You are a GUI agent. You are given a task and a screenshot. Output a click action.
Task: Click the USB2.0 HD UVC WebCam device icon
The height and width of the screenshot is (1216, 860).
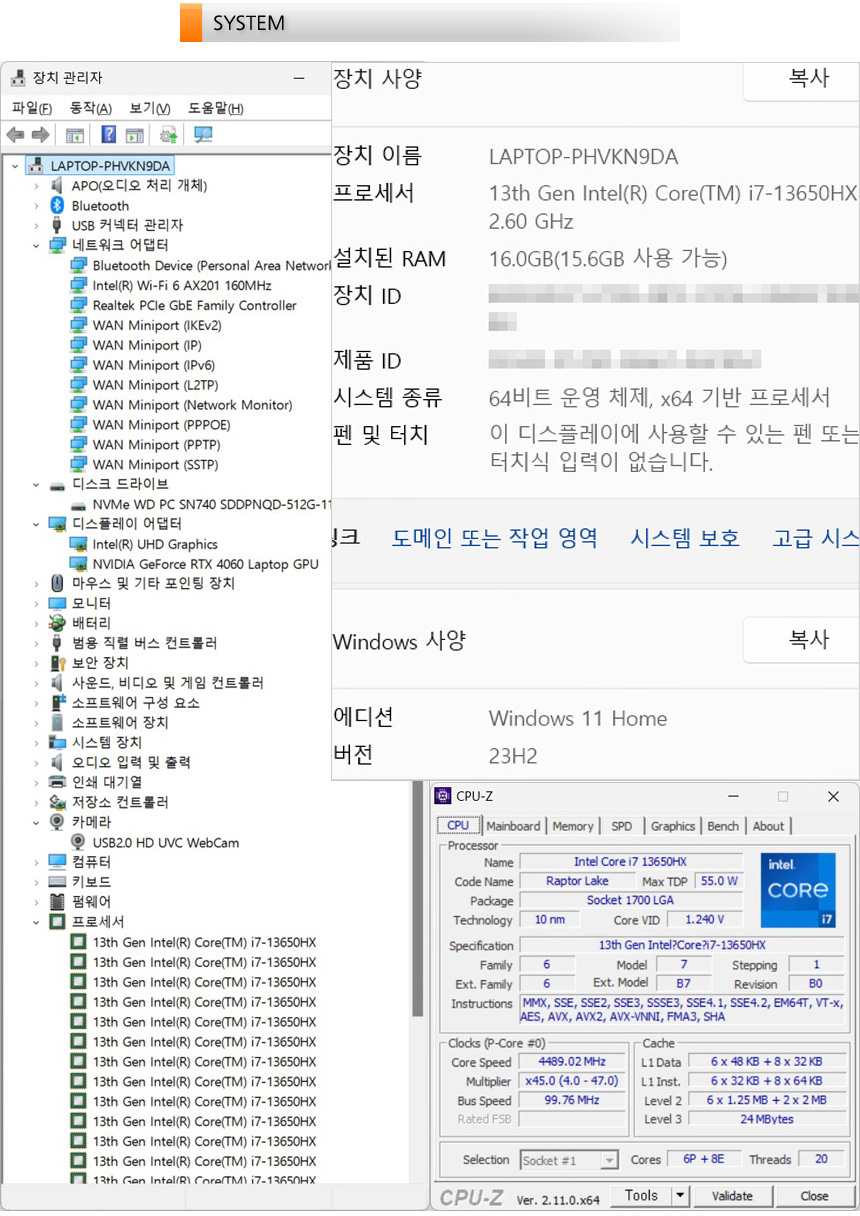79,842
